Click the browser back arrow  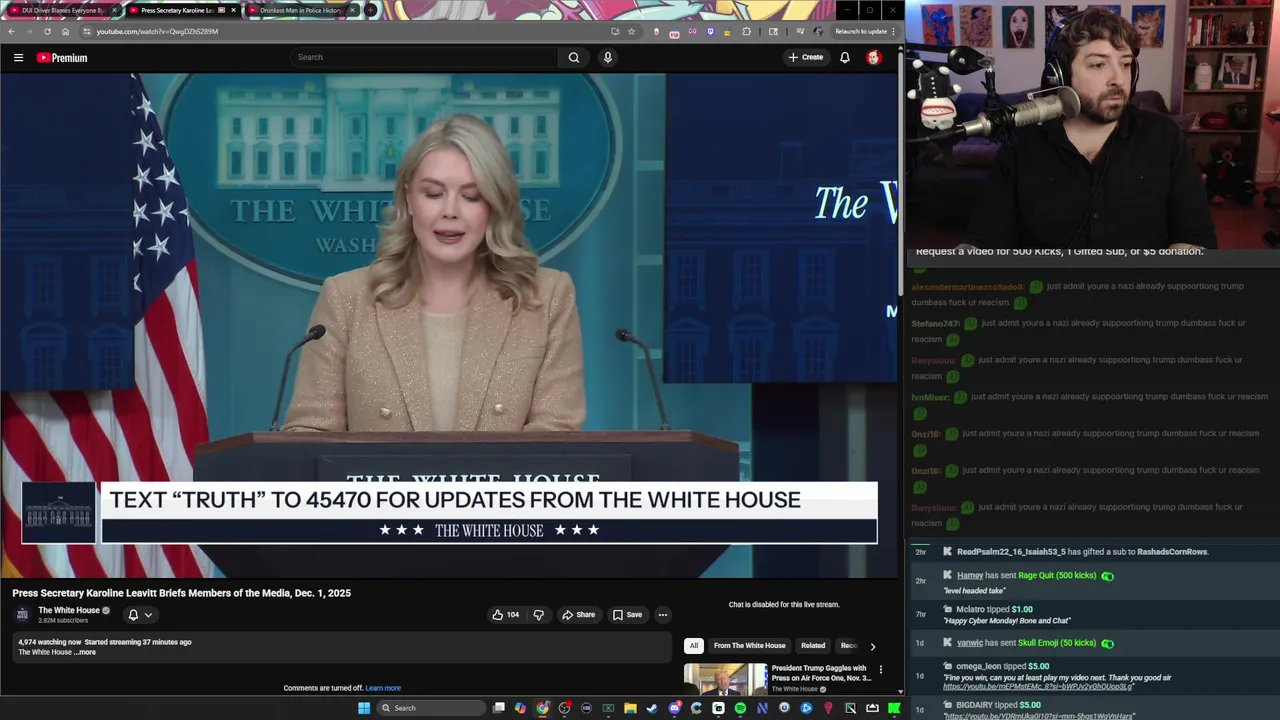click(11, 31)
